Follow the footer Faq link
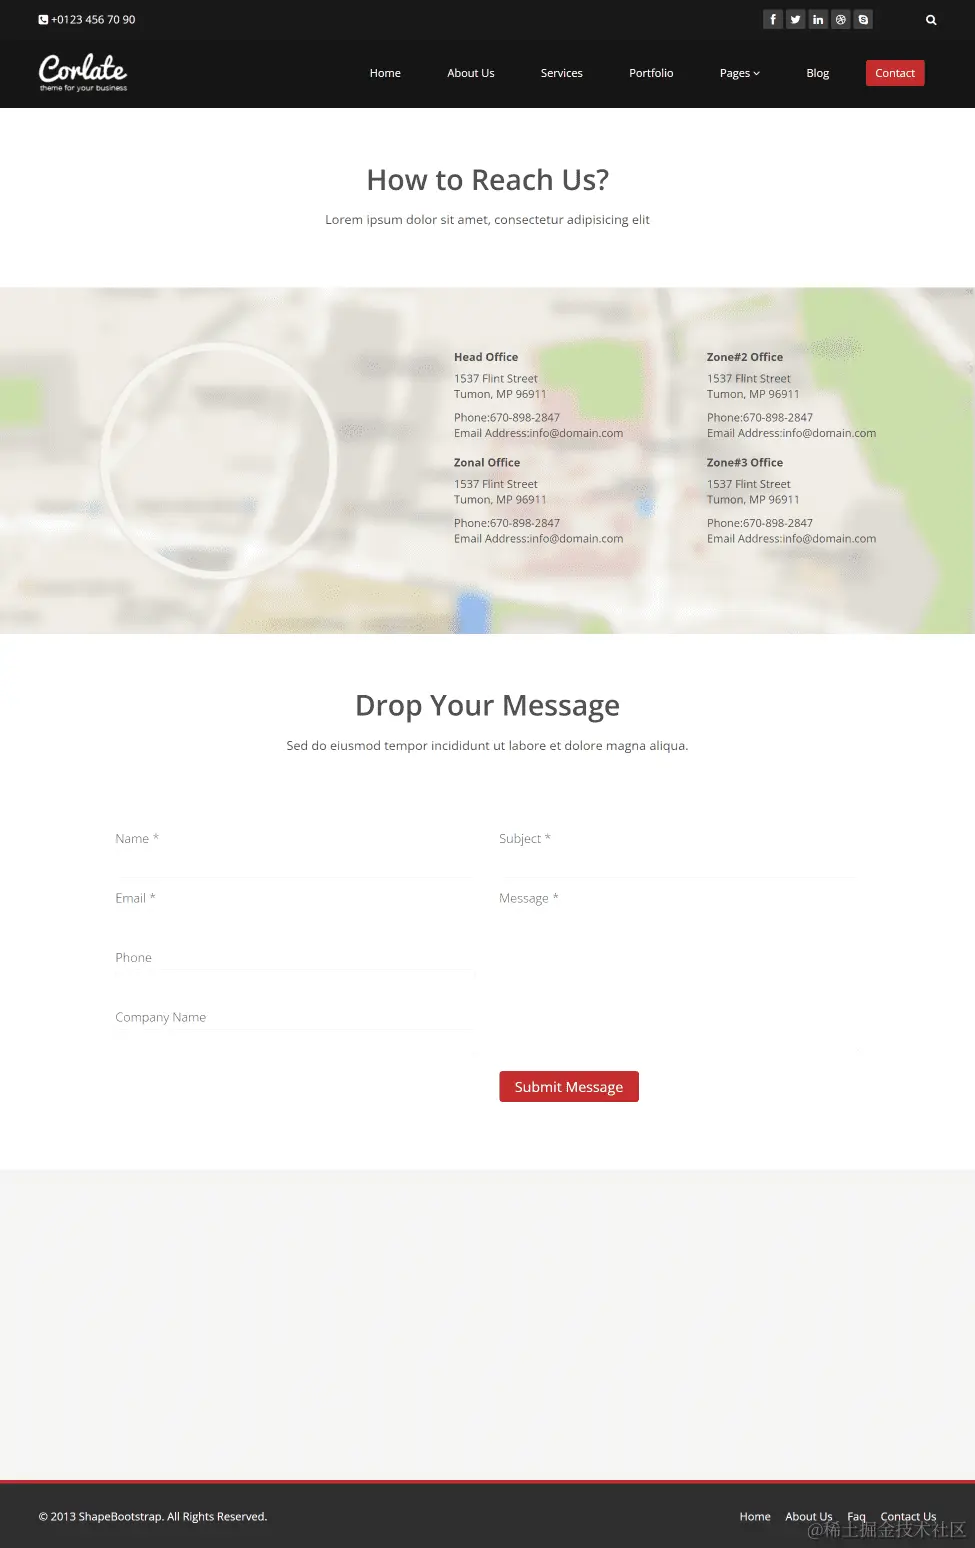 [x=856, y=1516]
